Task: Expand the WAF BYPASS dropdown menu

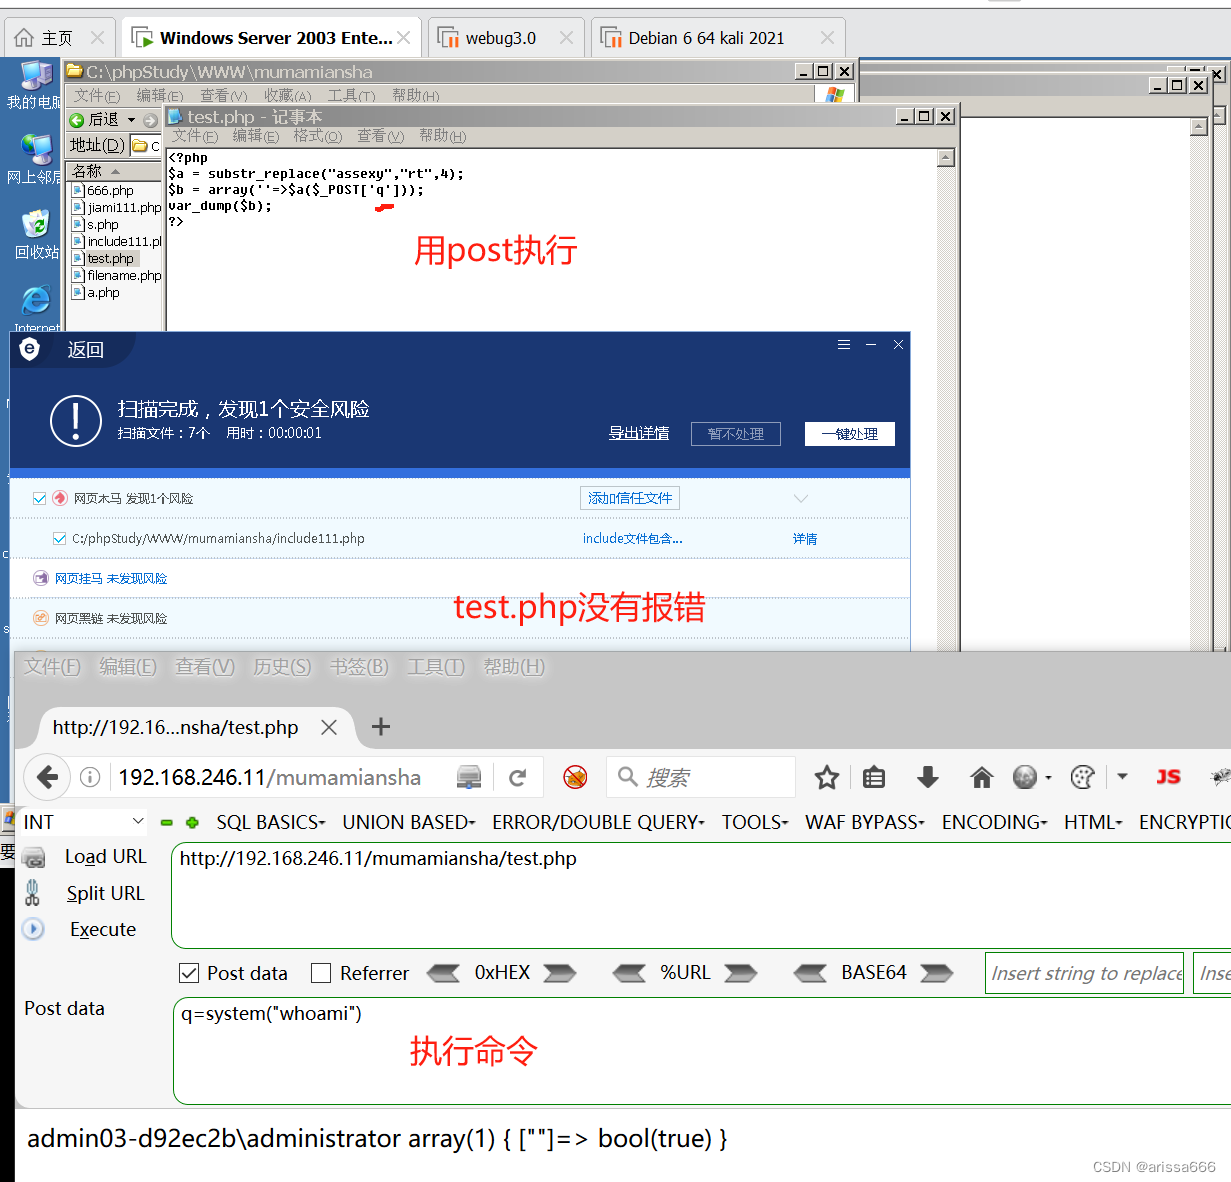Action: [x=865, y=822]
